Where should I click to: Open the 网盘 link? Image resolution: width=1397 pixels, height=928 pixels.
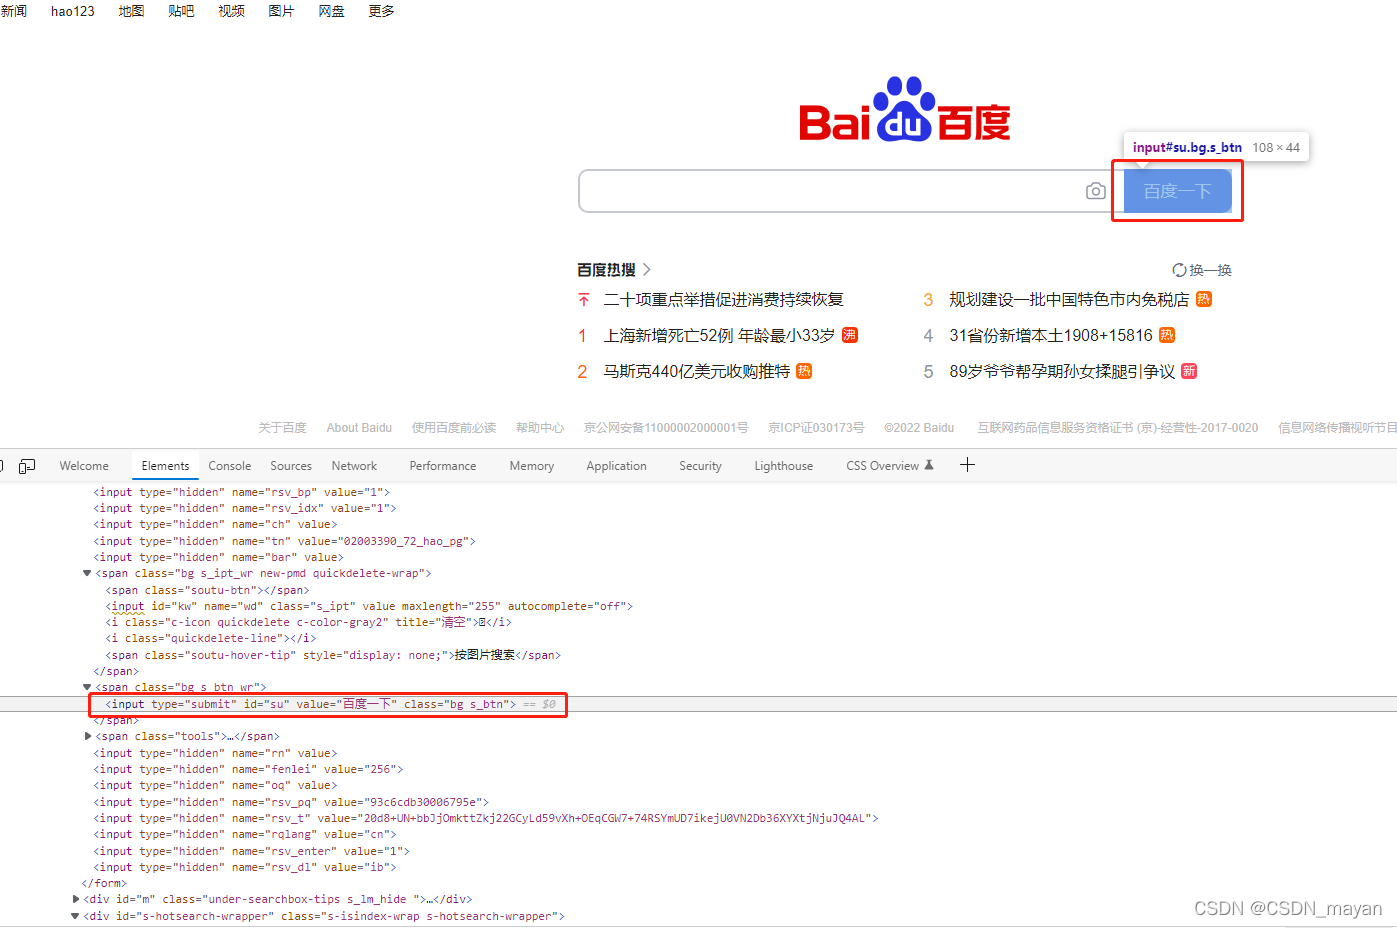[332, 11]
